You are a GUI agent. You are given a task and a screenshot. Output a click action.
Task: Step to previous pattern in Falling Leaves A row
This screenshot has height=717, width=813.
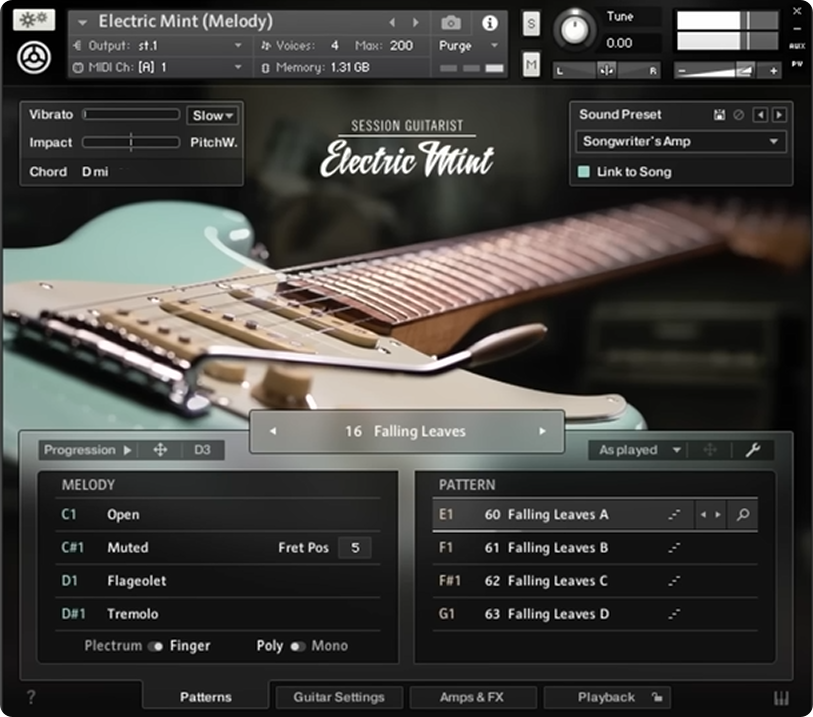click(x=703, y=514)
